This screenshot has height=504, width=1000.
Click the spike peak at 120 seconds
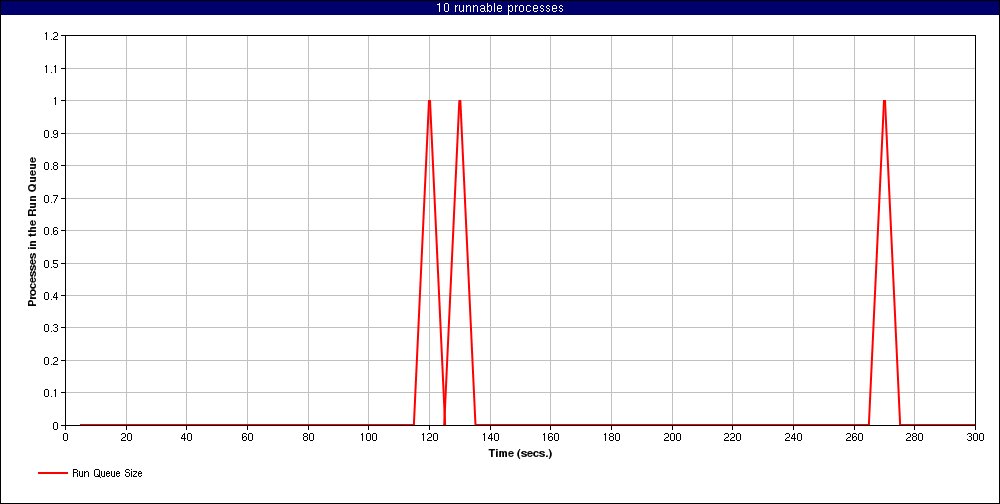pos(429,101)
